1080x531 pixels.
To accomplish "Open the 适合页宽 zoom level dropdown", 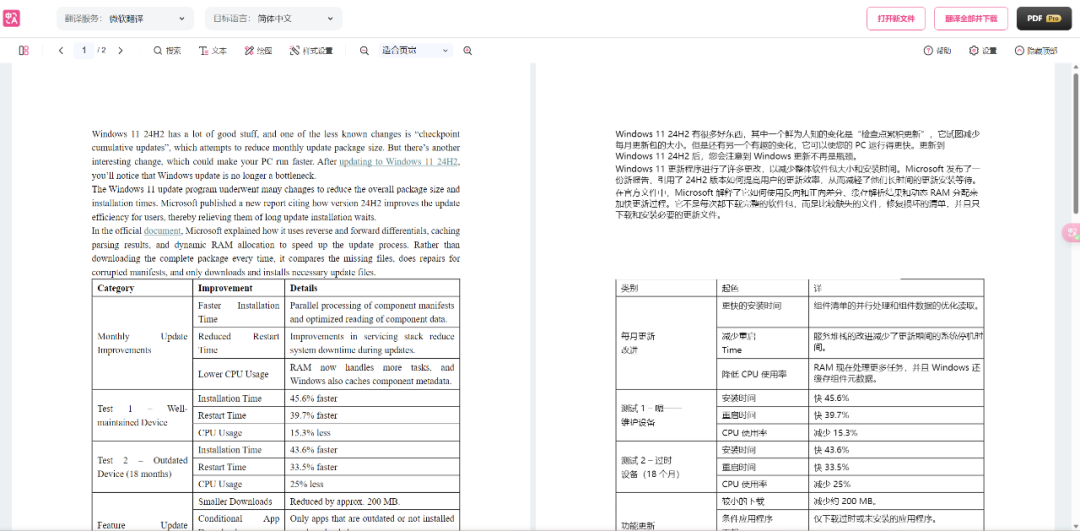I will pyautogui.click(x=415, y=50).
